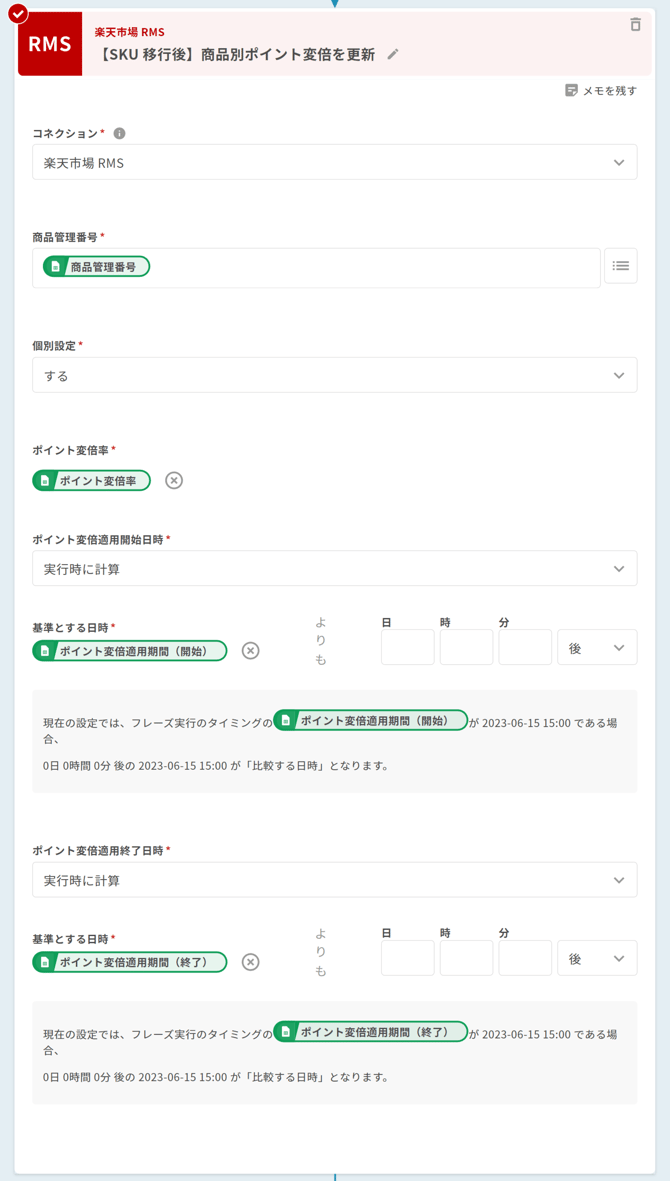The height and width of the screenshot is (1181, 670).
Task: Open the first 後 direction dropdown
Action: pyautogui.click(x=597, y=647)
